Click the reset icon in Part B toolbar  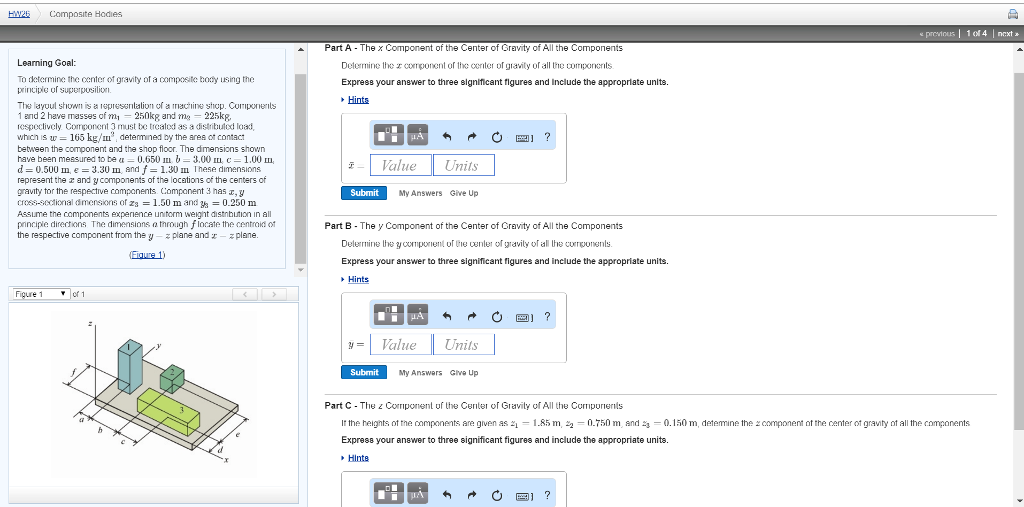click(x=496, y=317)
